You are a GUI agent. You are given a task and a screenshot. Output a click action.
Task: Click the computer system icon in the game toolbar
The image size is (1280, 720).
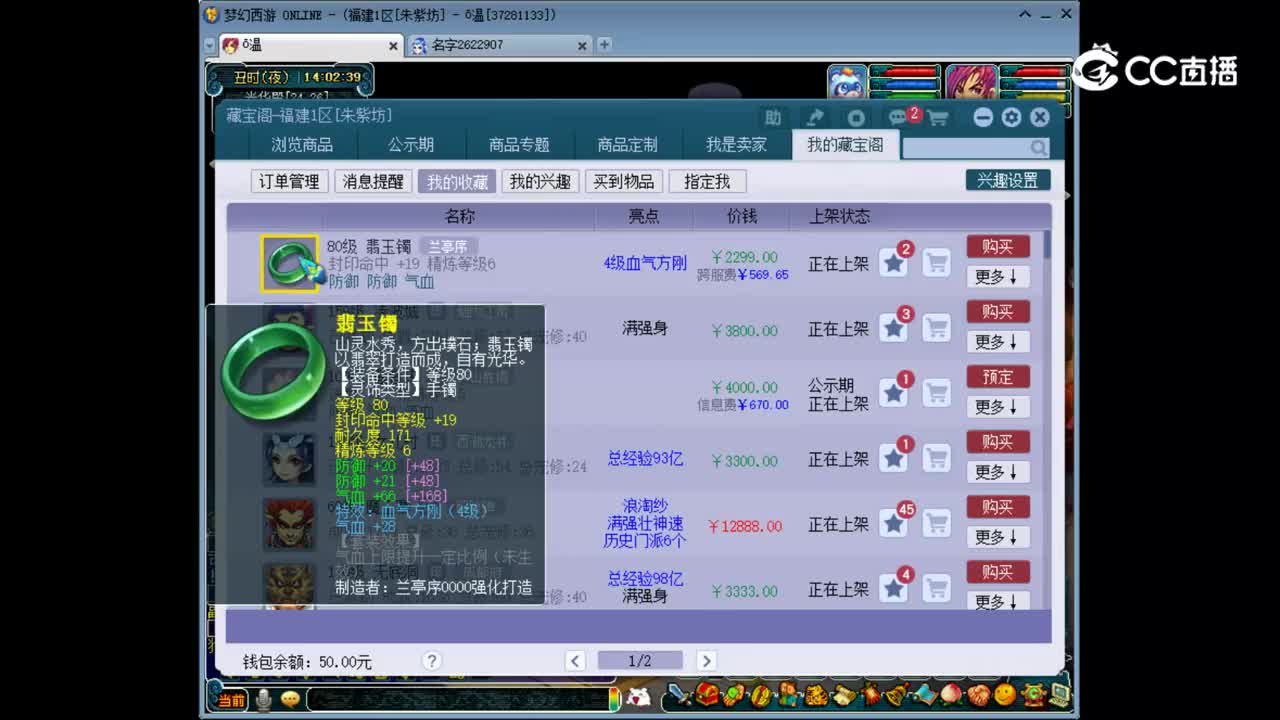[1060, 695]
